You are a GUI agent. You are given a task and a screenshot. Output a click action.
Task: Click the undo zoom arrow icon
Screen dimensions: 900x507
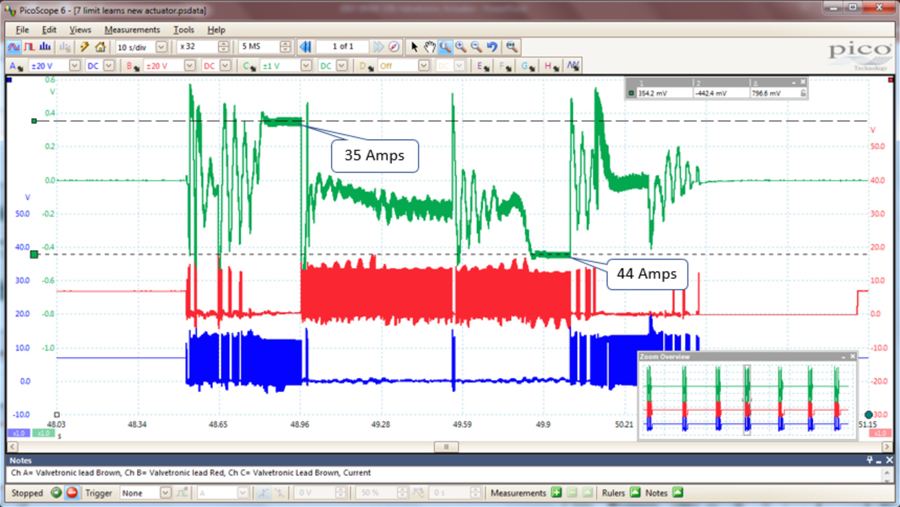click(492, 47)
